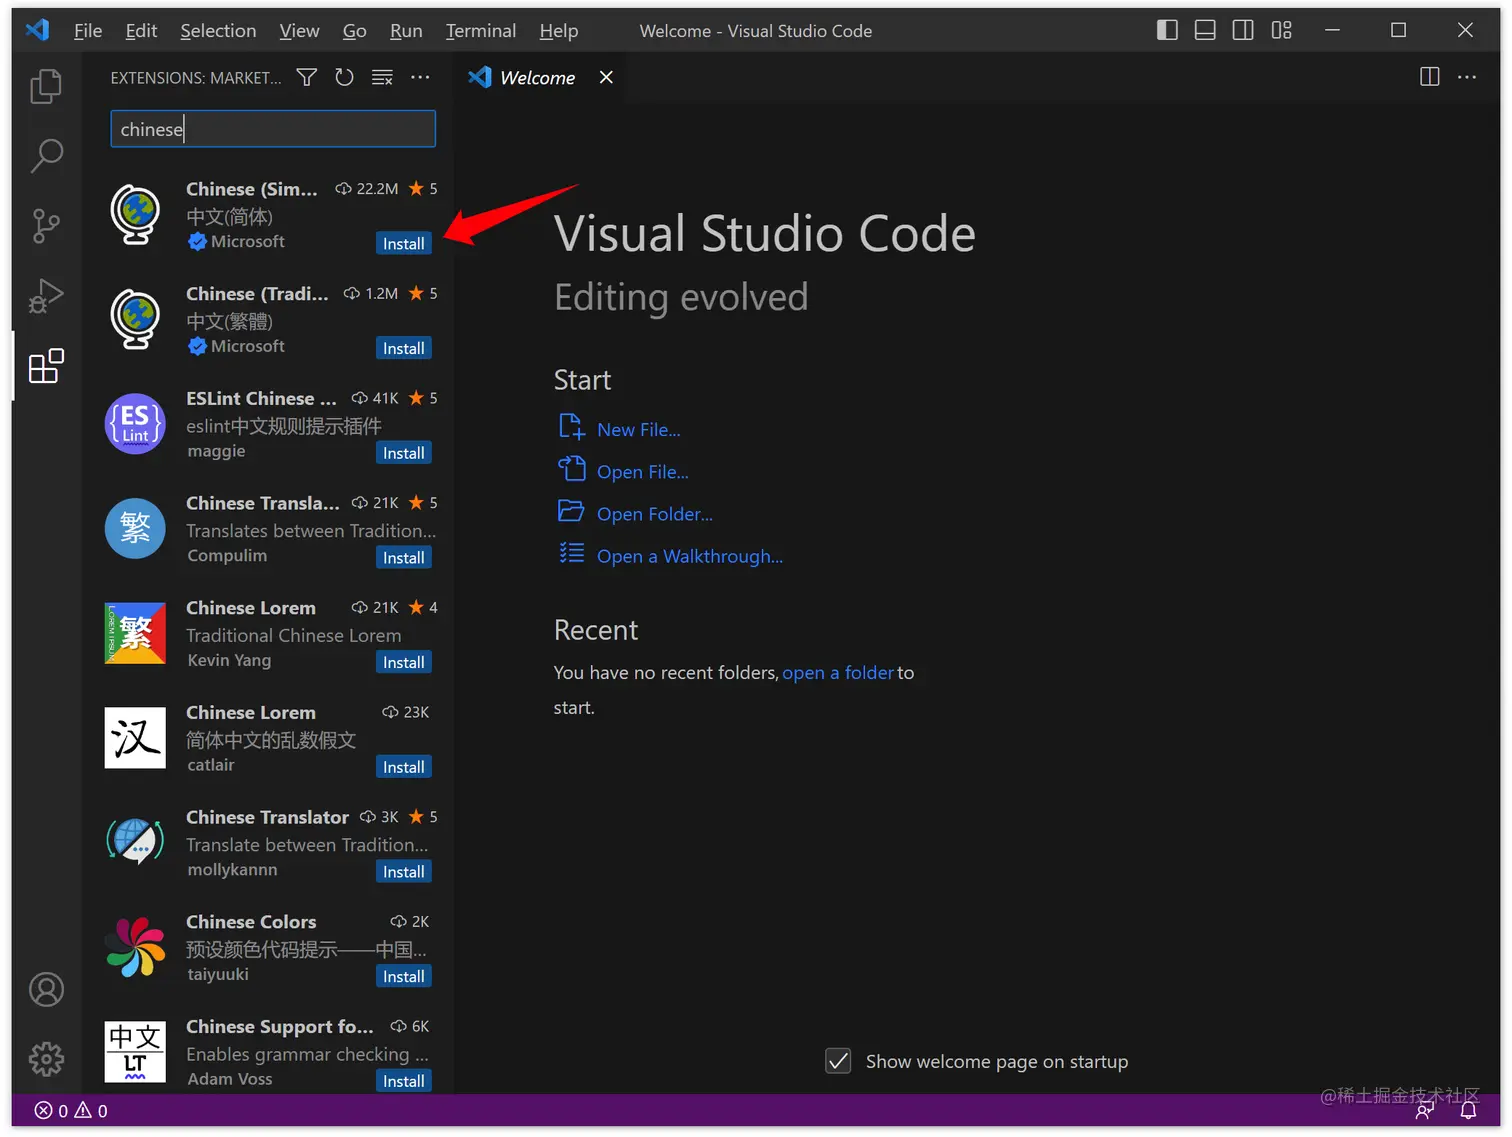Click the Microsoft verified publisher under Chinese (Simplified)
The width and height of the screenshot is (1512, 1137).
(237, 242)
